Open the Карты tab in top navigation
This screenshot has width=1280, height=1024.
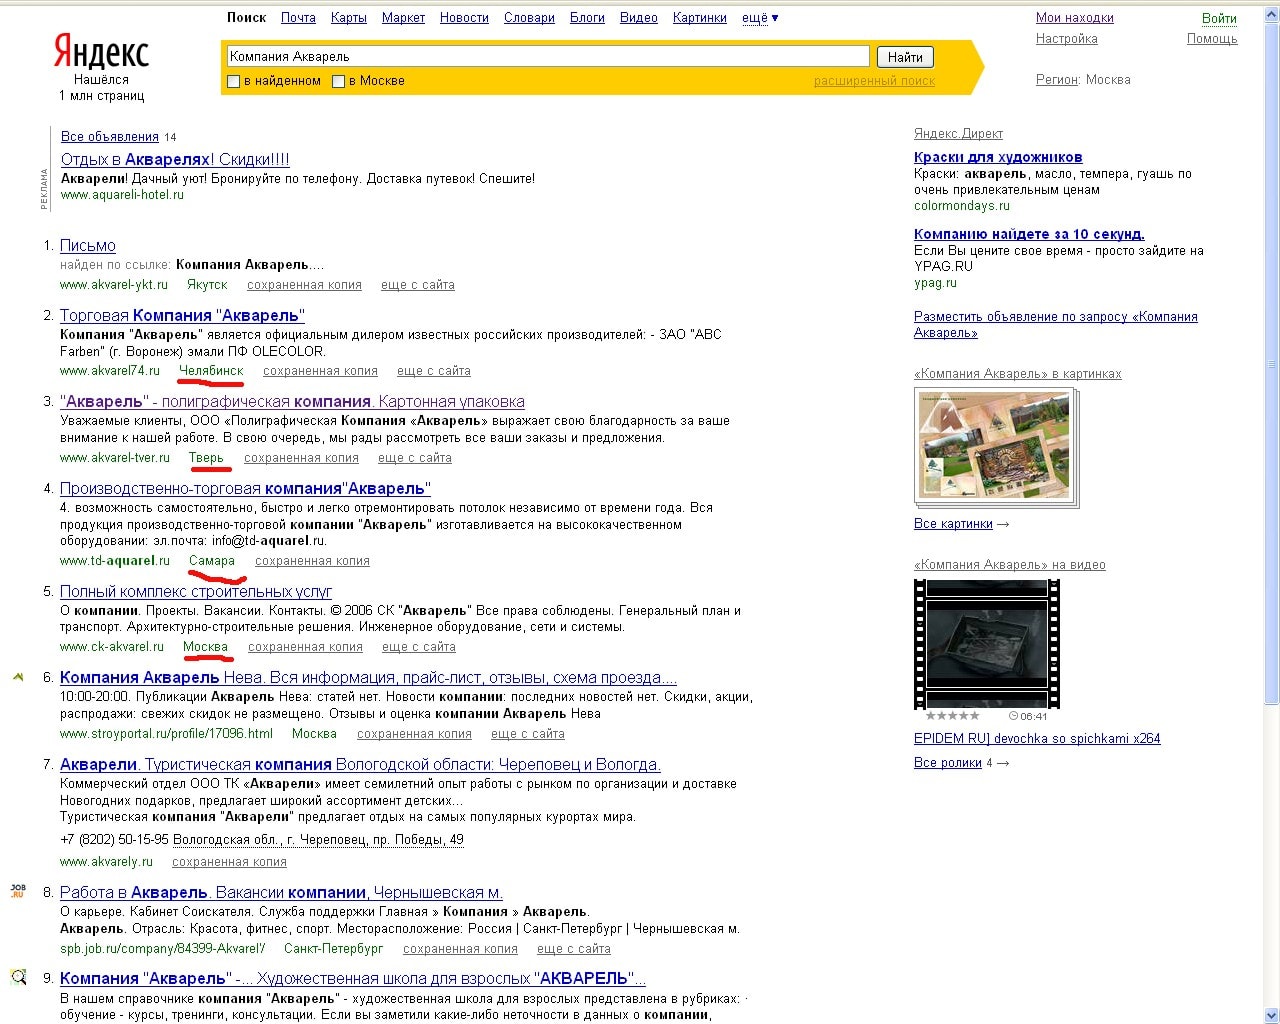(x=348, y=18)
